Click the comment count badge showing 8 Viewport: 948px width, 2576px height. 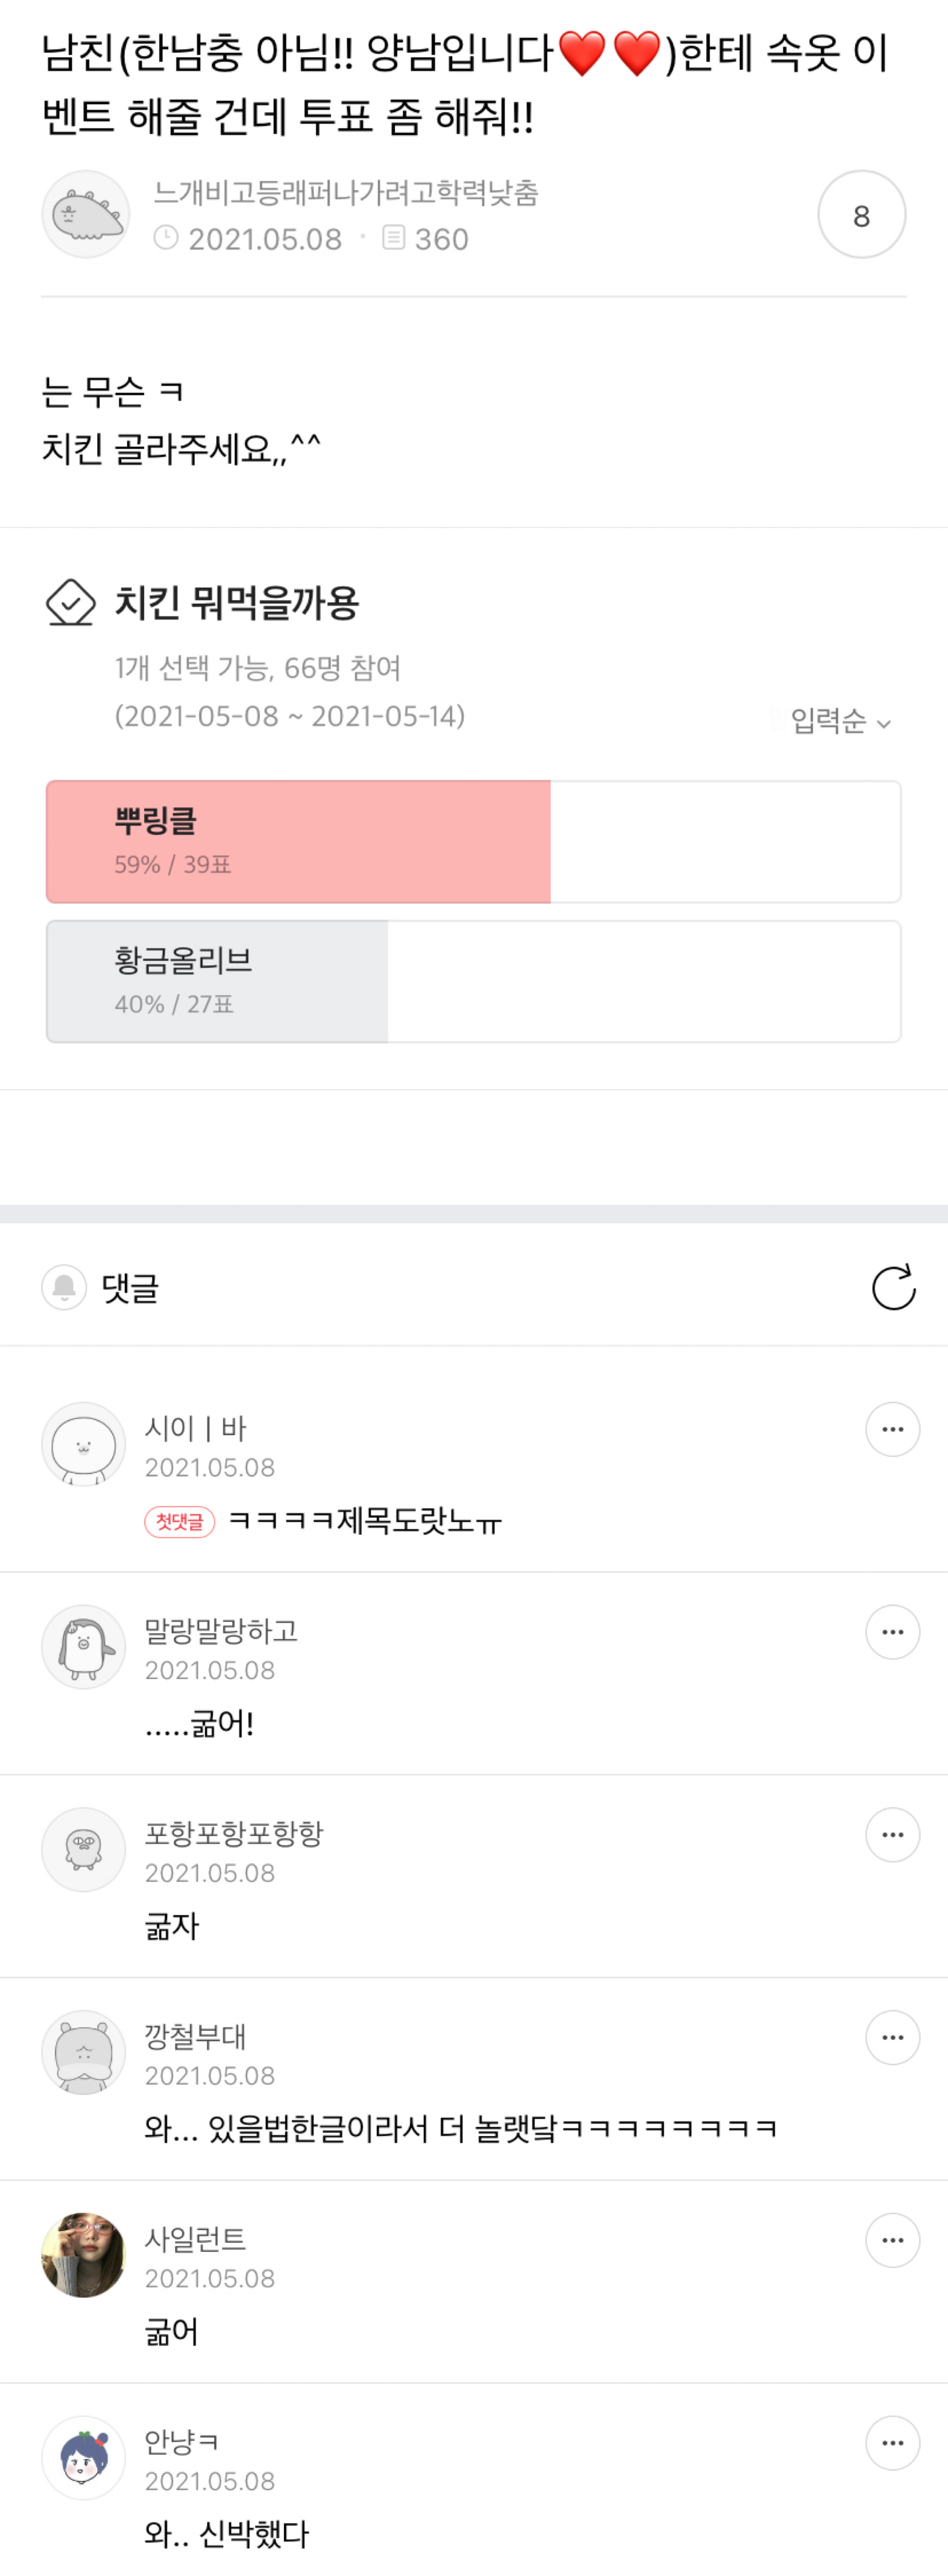click(861, 215)
